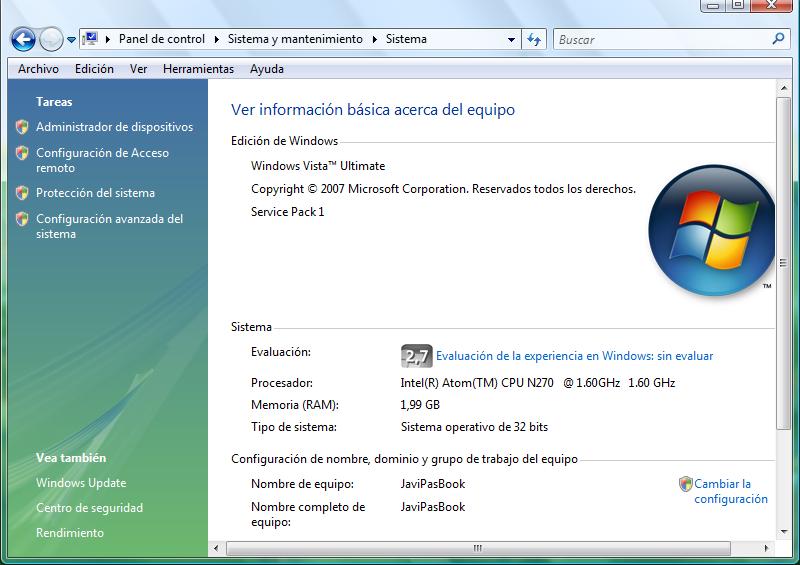Click the 2,7 experience score badge

click(x=416, y=356)
